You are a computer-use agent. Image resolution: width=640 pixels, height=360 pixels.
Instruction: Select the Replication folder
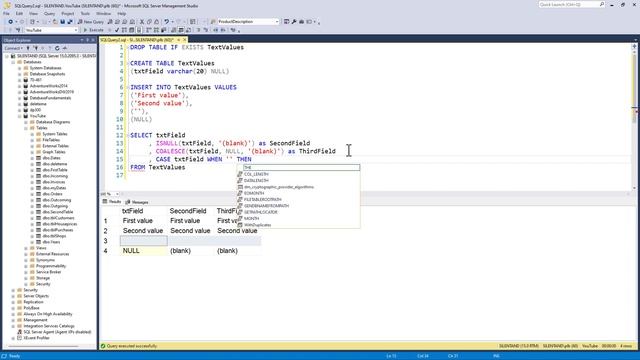[x=33, y=302]
